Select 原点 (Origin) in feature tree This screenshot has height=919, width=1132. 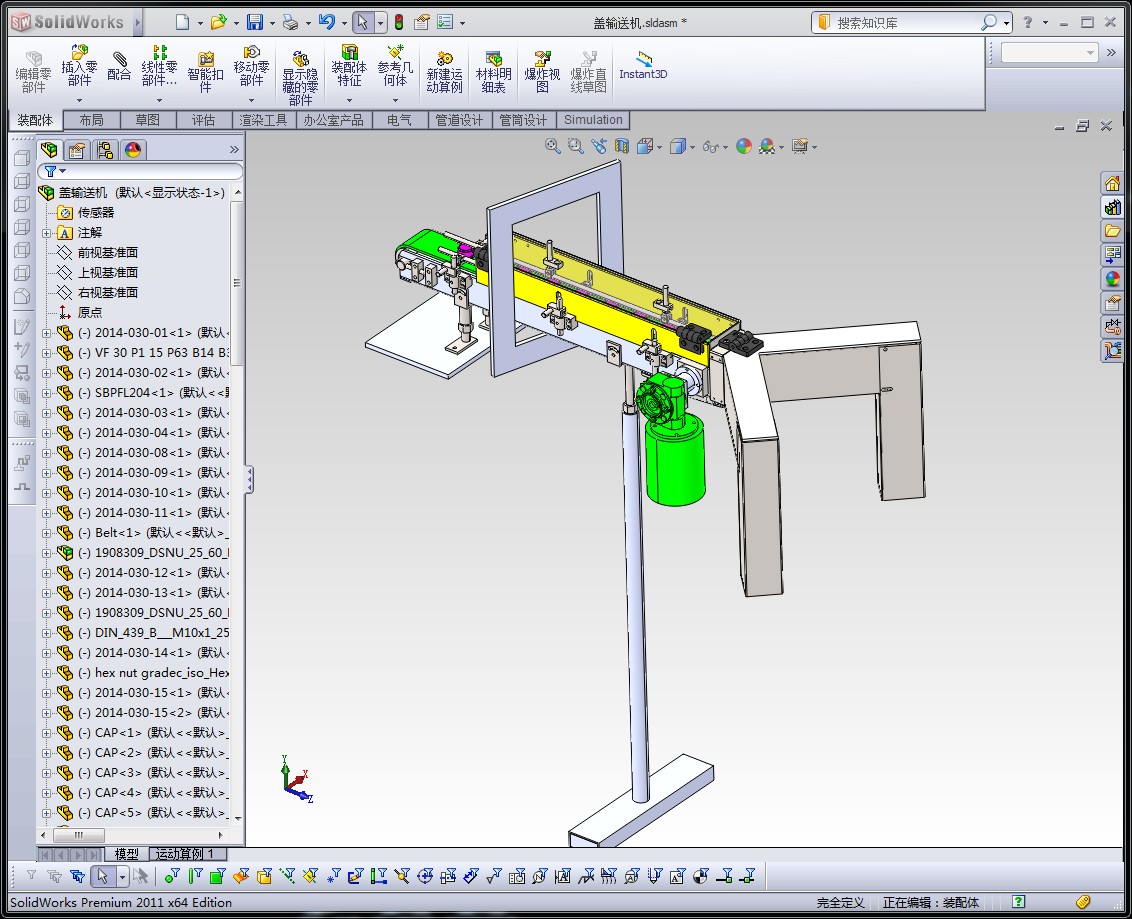(x=90, y=313)
